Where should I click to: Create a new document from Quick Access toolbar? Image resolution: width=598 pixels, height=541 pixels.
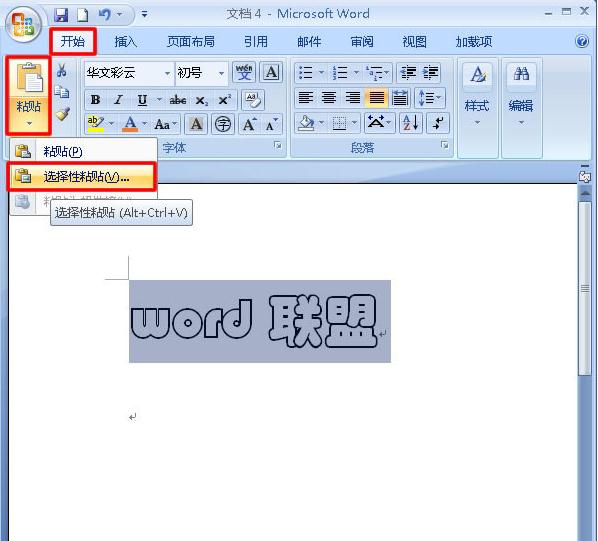click(82, 15)
